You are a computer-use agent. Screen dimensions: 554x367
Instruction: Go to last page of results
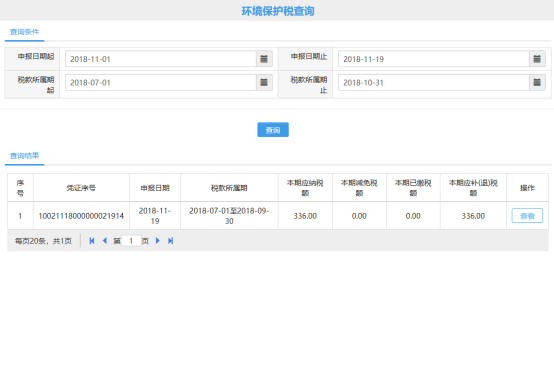click(171, 241)
